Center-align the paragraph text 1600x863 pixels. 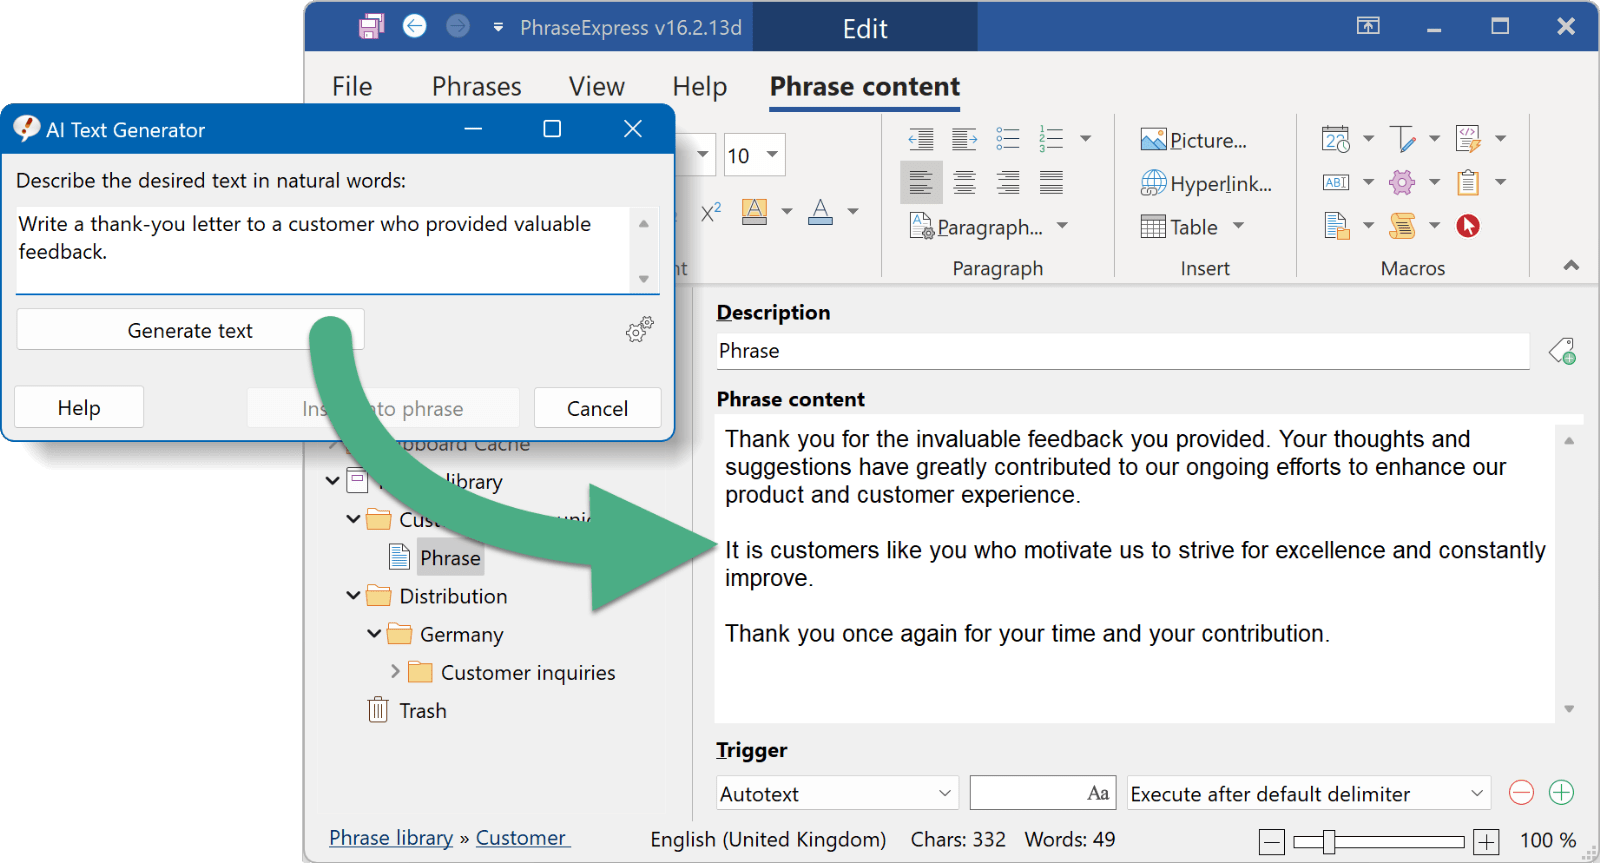pos(964,182)
